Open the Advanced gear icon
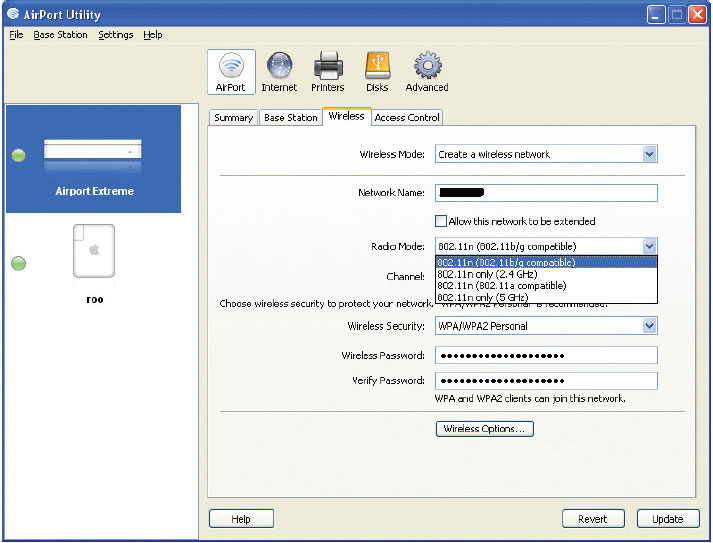Image resolution: width=713 pixels, height=543 pixels. [x=427, y=72]
